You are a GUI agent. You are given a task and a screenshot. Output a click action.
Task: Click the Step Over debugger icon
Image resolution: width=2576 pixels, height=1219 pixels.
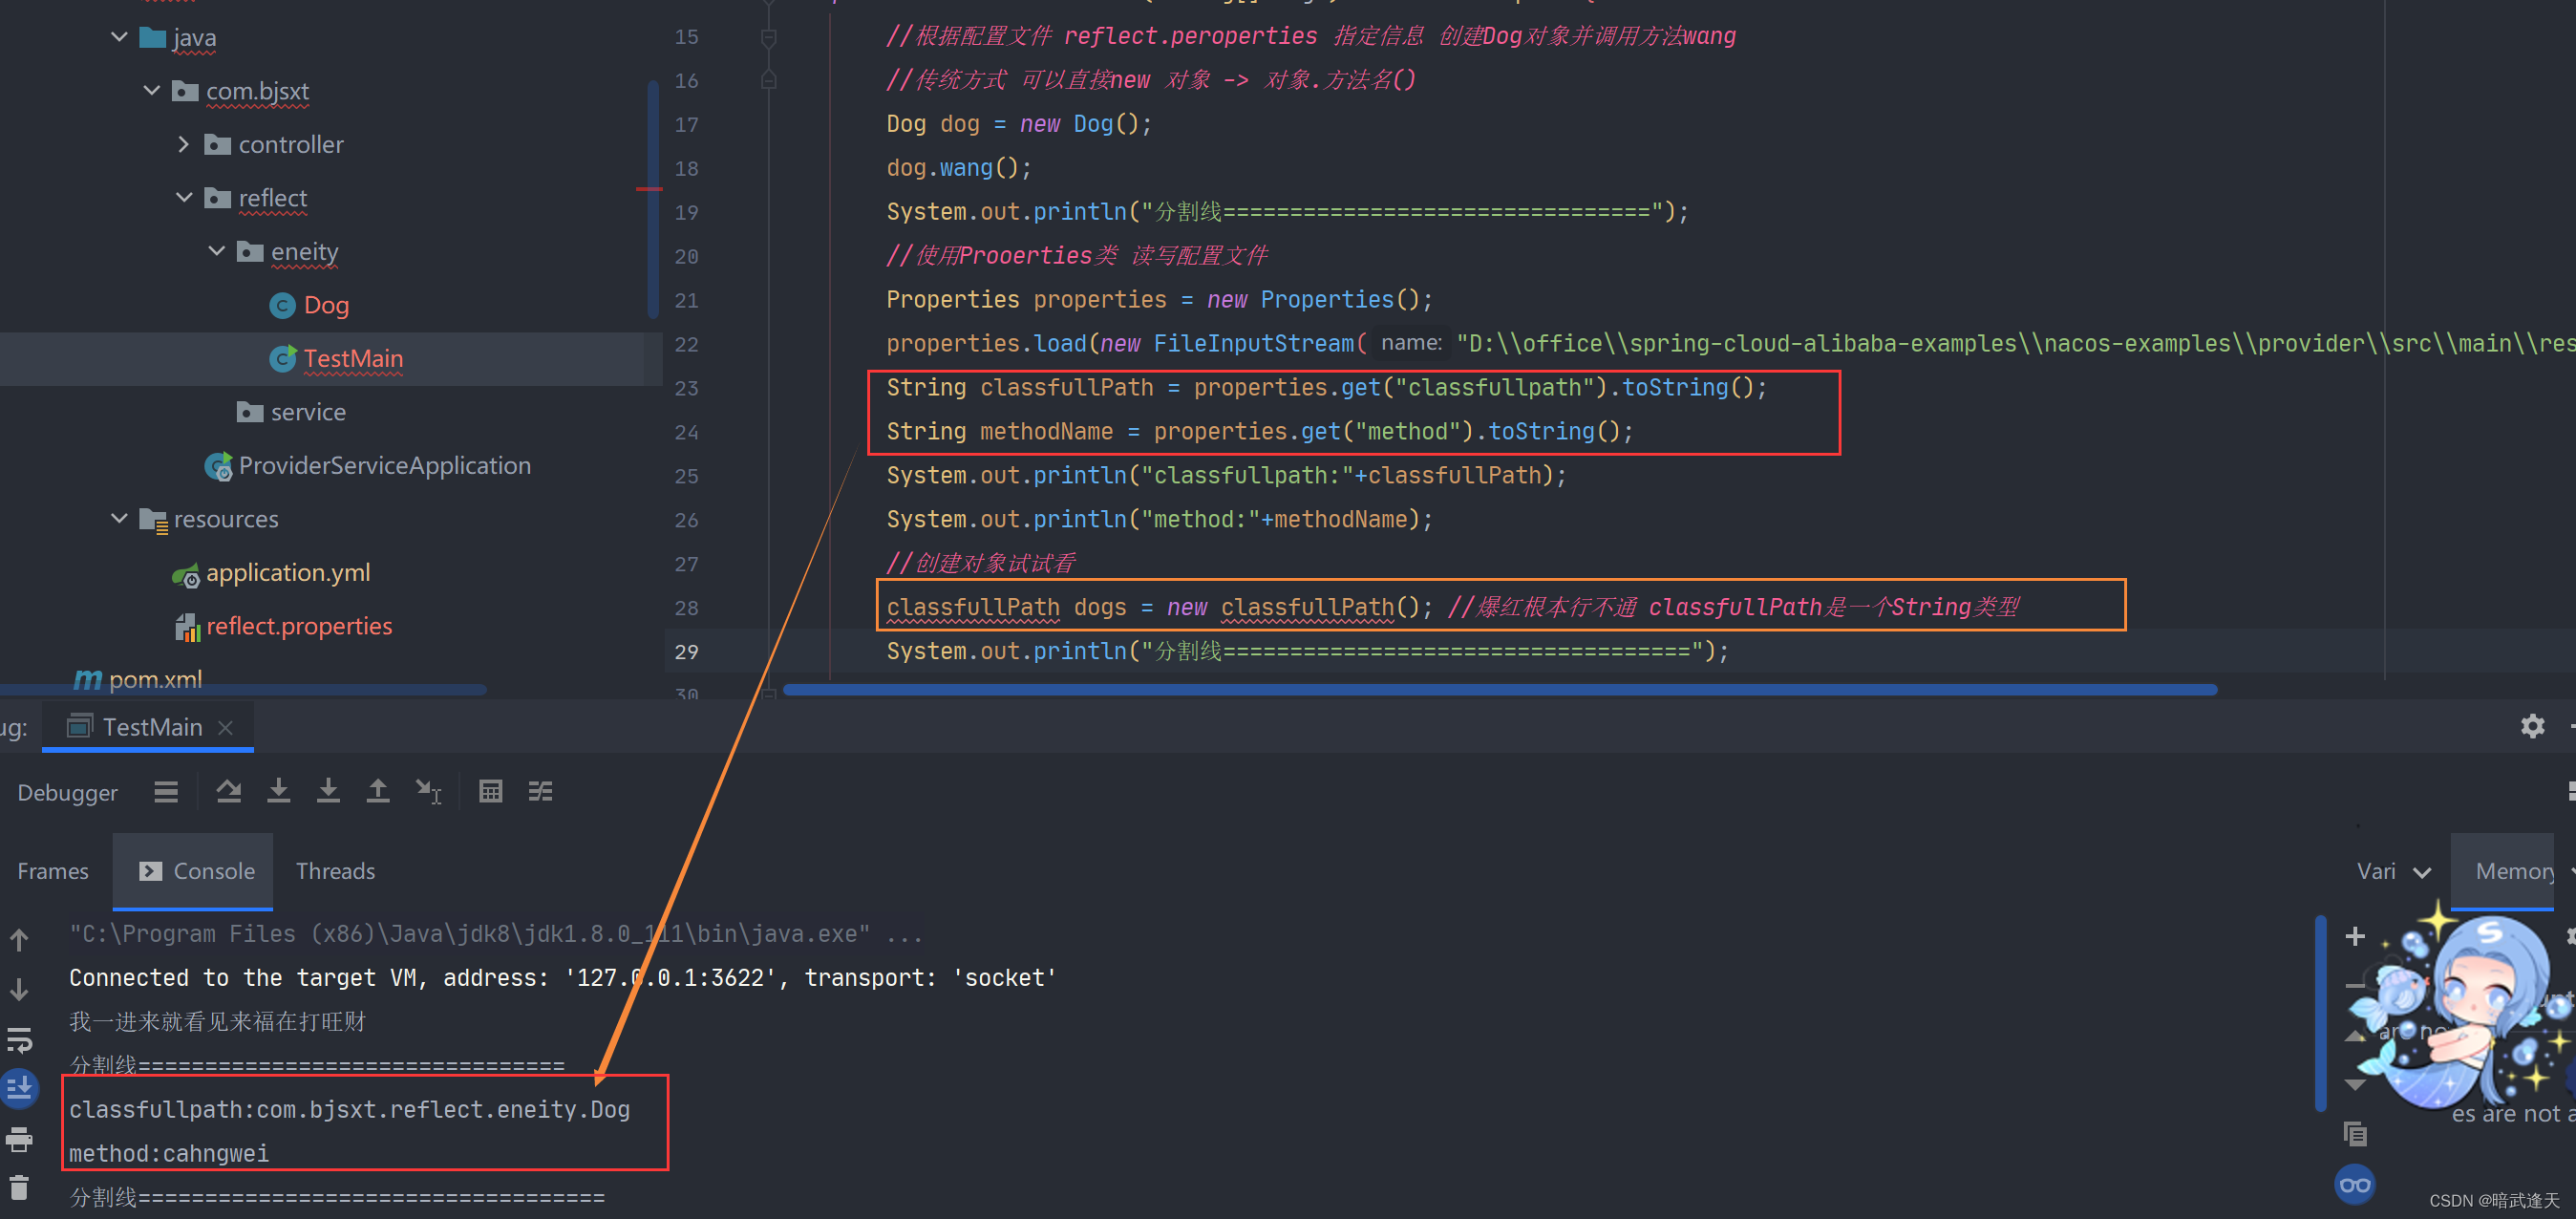(228, 792)
